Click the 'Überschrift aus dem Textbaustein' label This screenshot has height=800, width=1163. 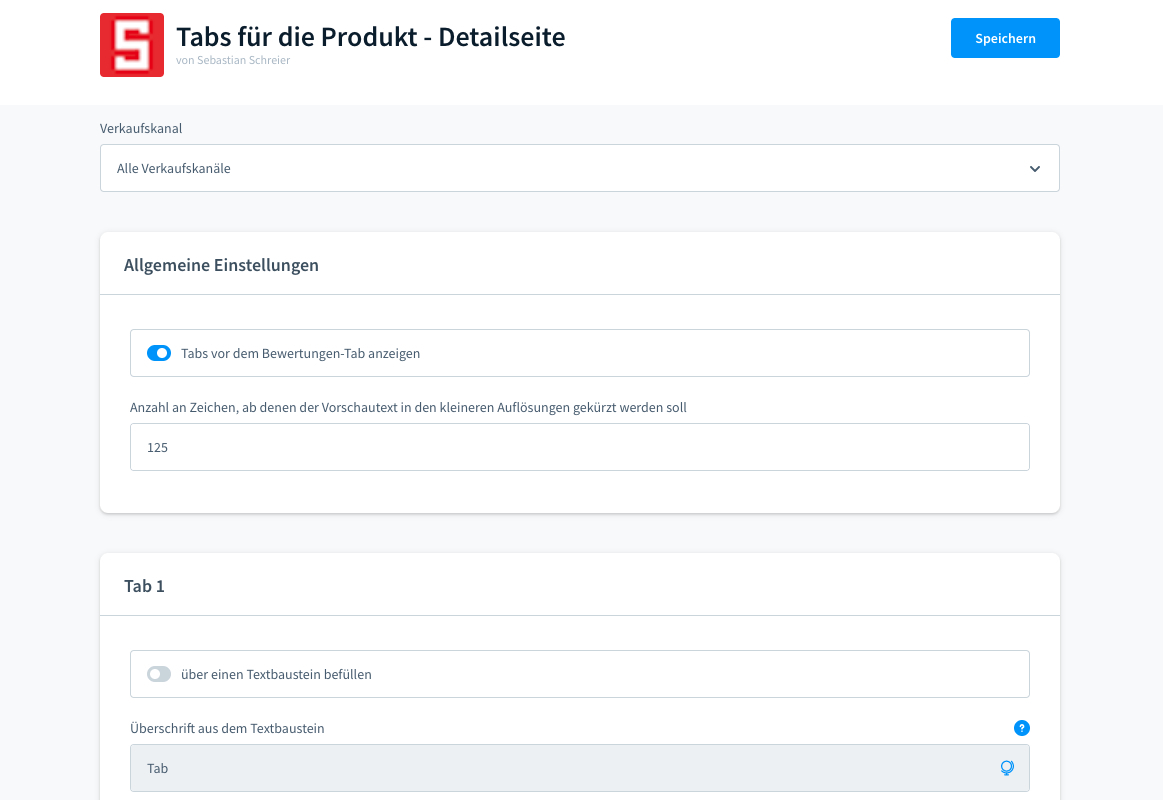point(227,728)
